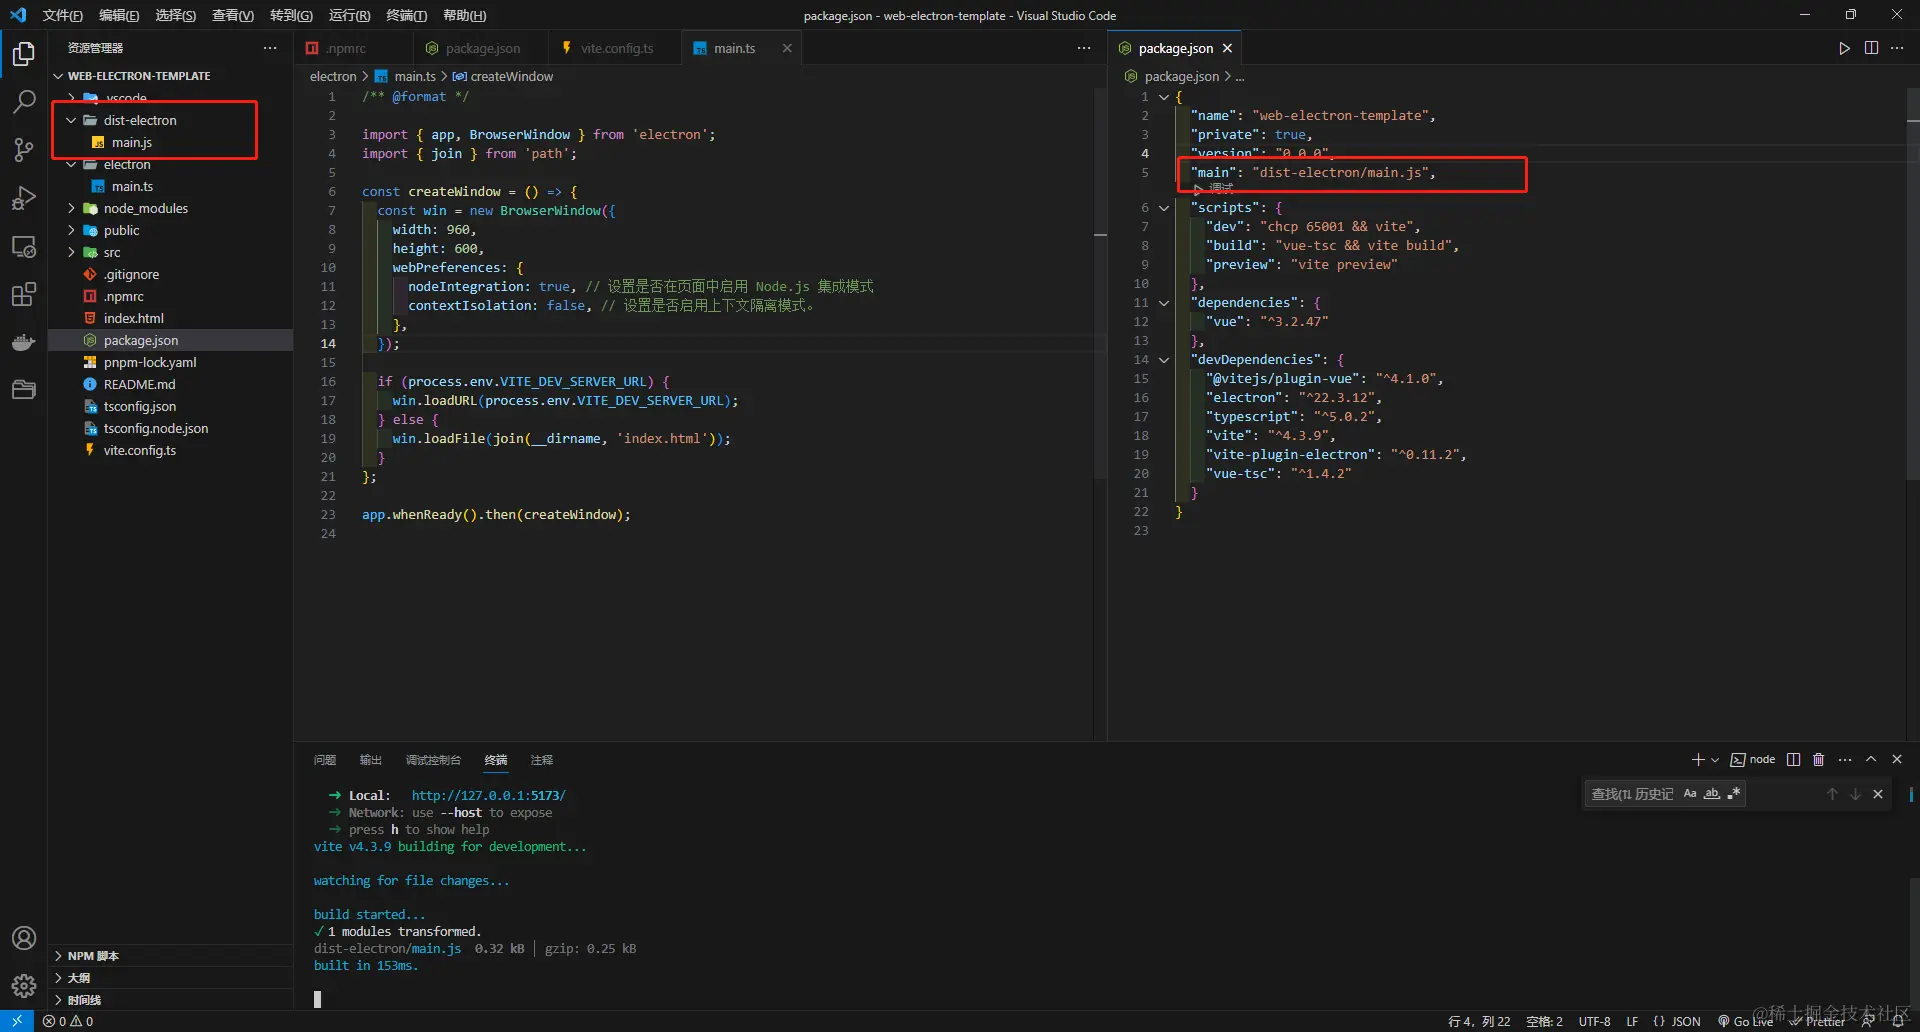
Task: Change the JSON language mode
Action: pos(1686,1021)
